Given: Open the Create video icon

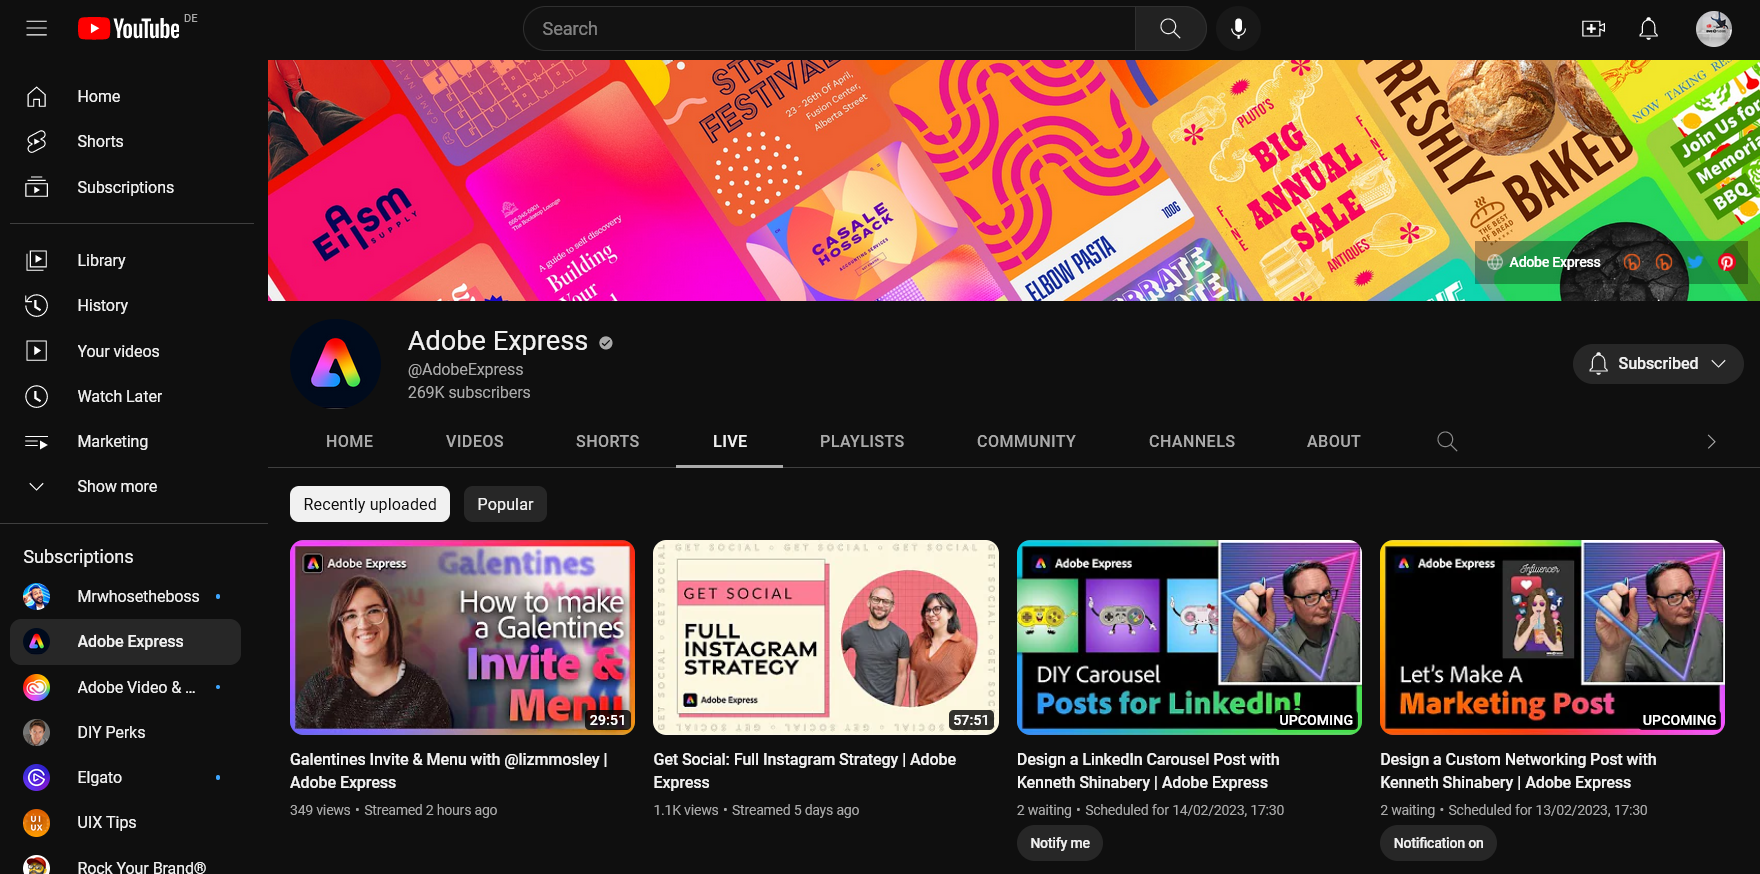Looking at the screenshot, I should (1593, 29).
